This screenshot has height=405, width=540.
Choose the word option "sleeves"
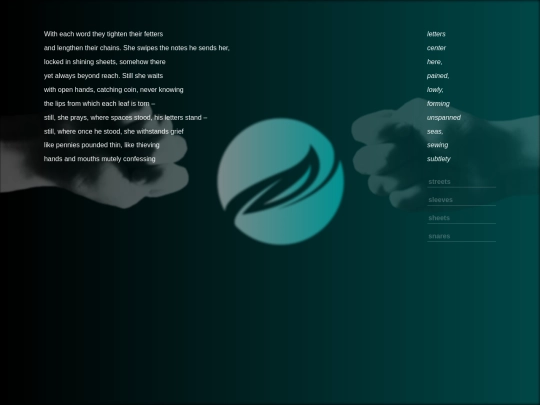point(461,200)
